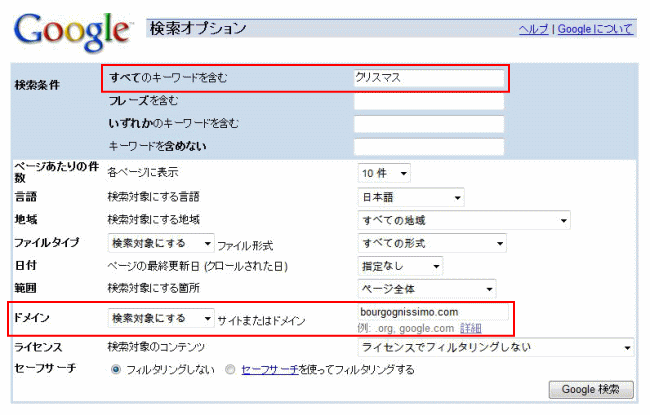
Task: Click the キーワードを含めない input field
Action: coord(429,146)
